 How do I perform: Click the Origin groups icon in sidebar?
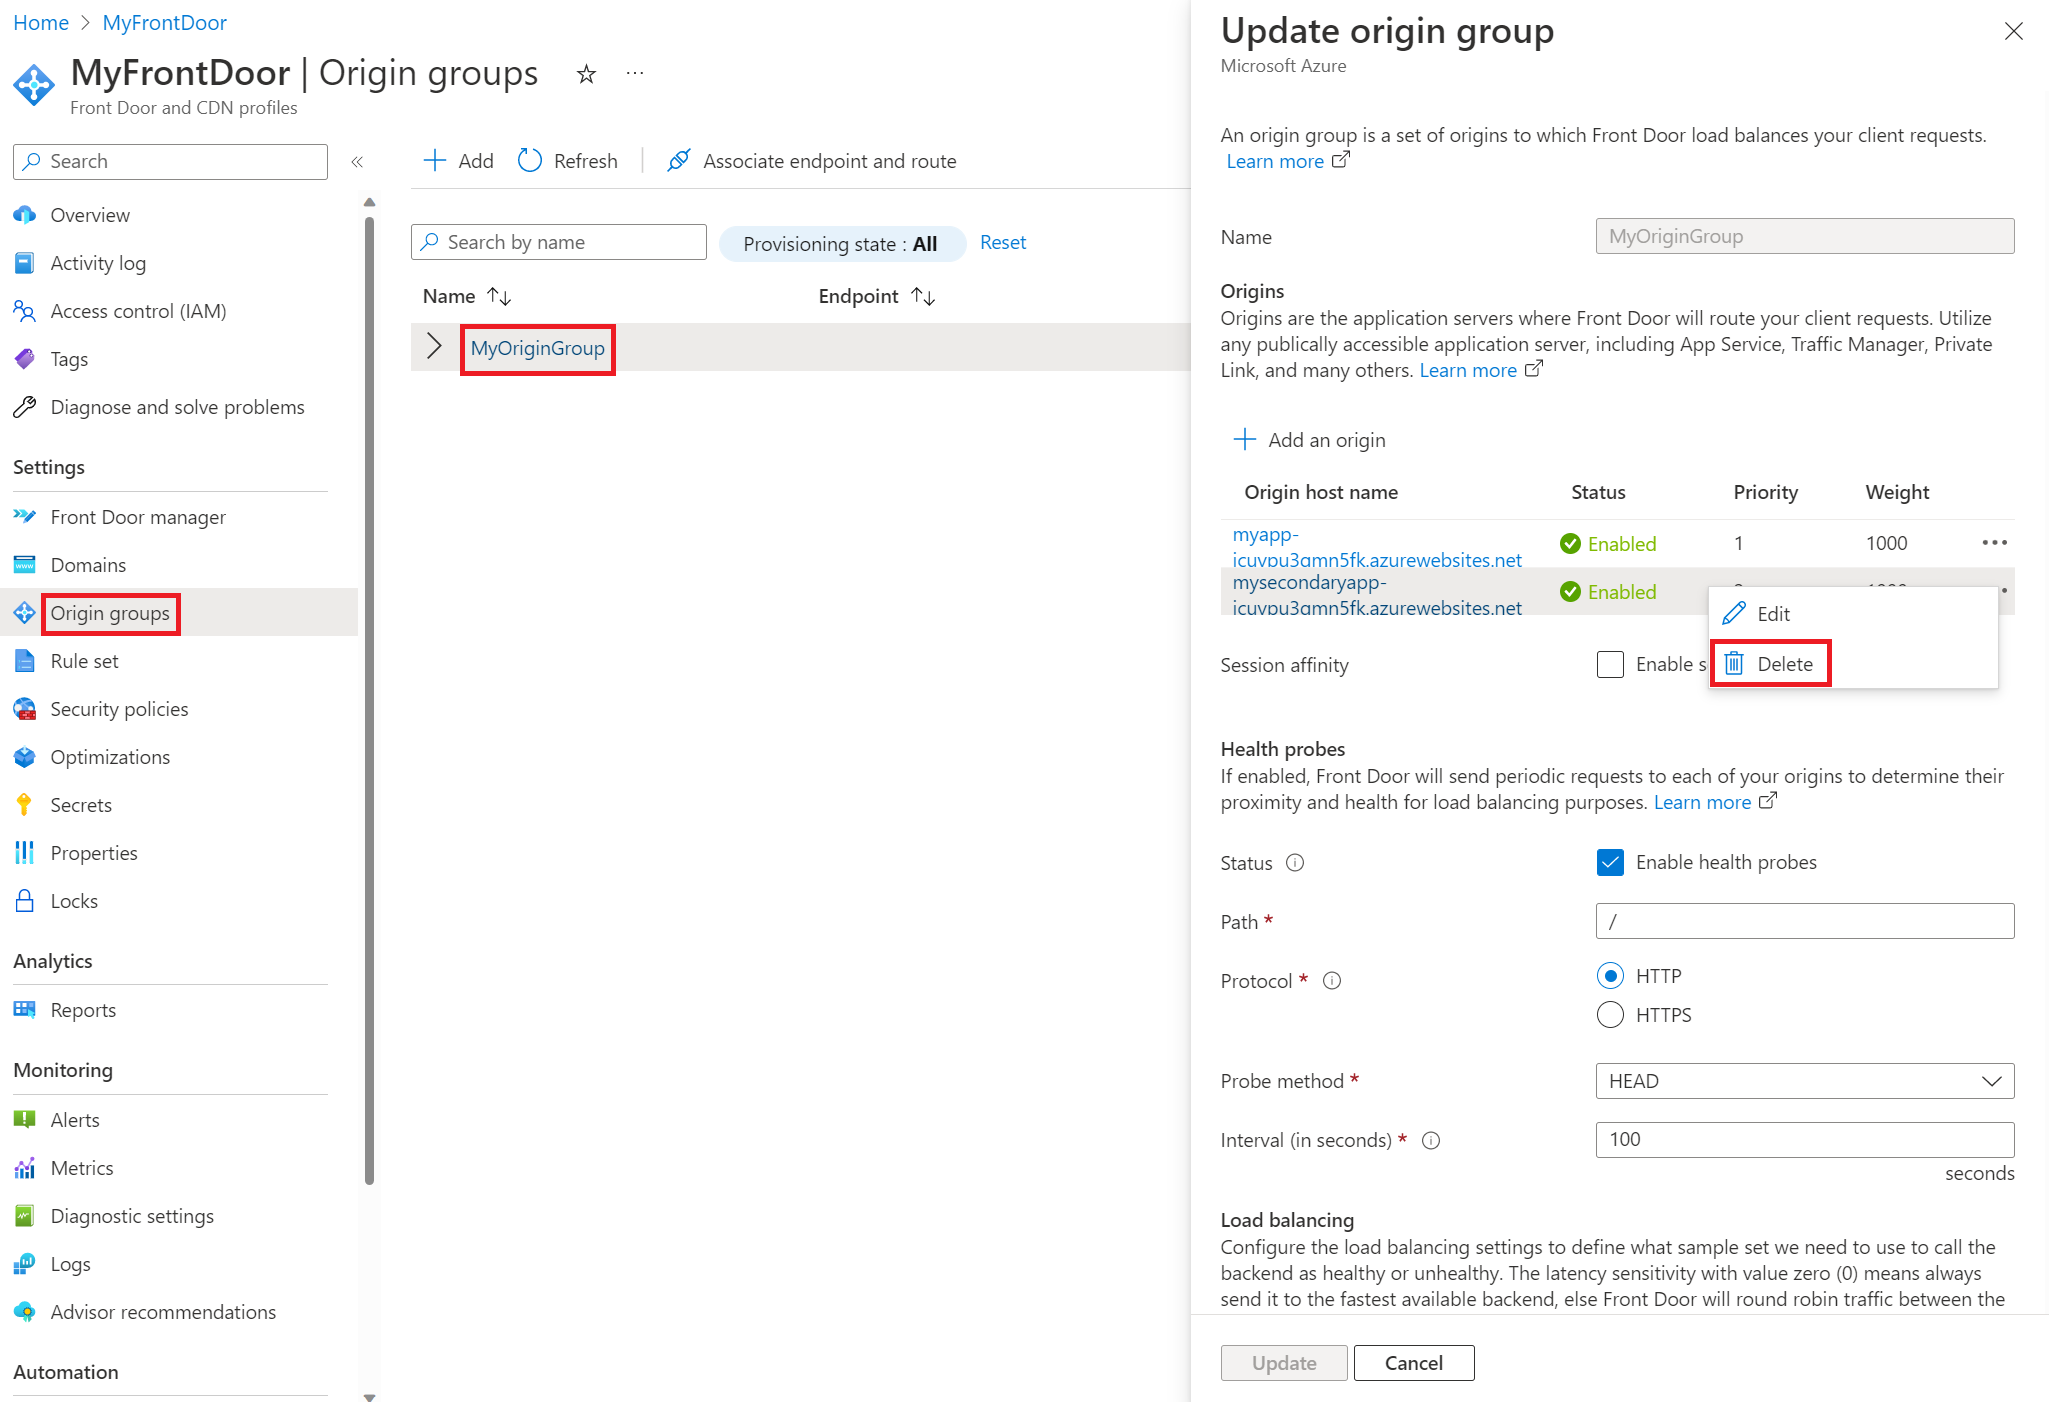[28, 611]
